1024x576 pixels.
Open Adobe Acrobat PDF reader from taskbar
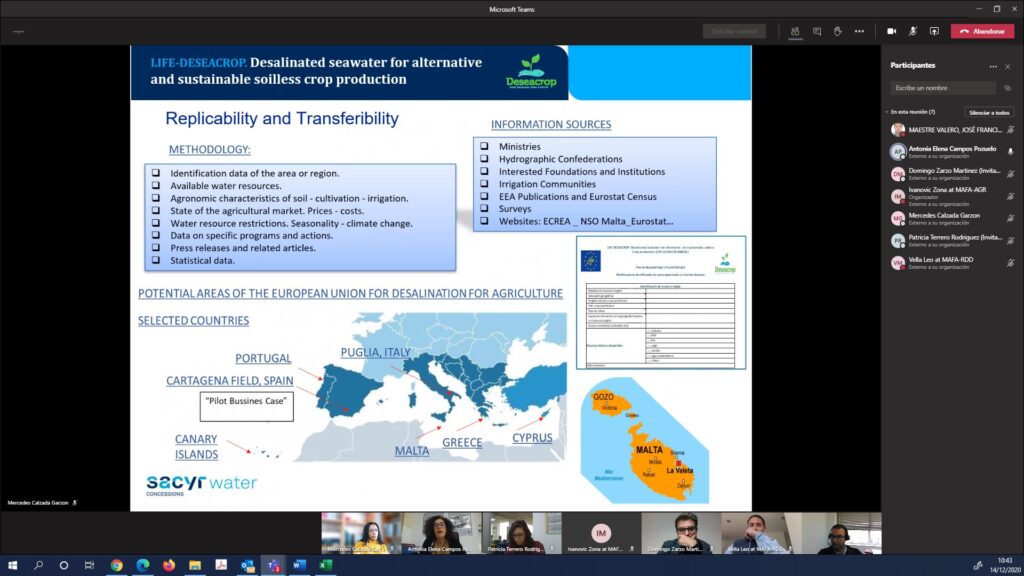221,565
